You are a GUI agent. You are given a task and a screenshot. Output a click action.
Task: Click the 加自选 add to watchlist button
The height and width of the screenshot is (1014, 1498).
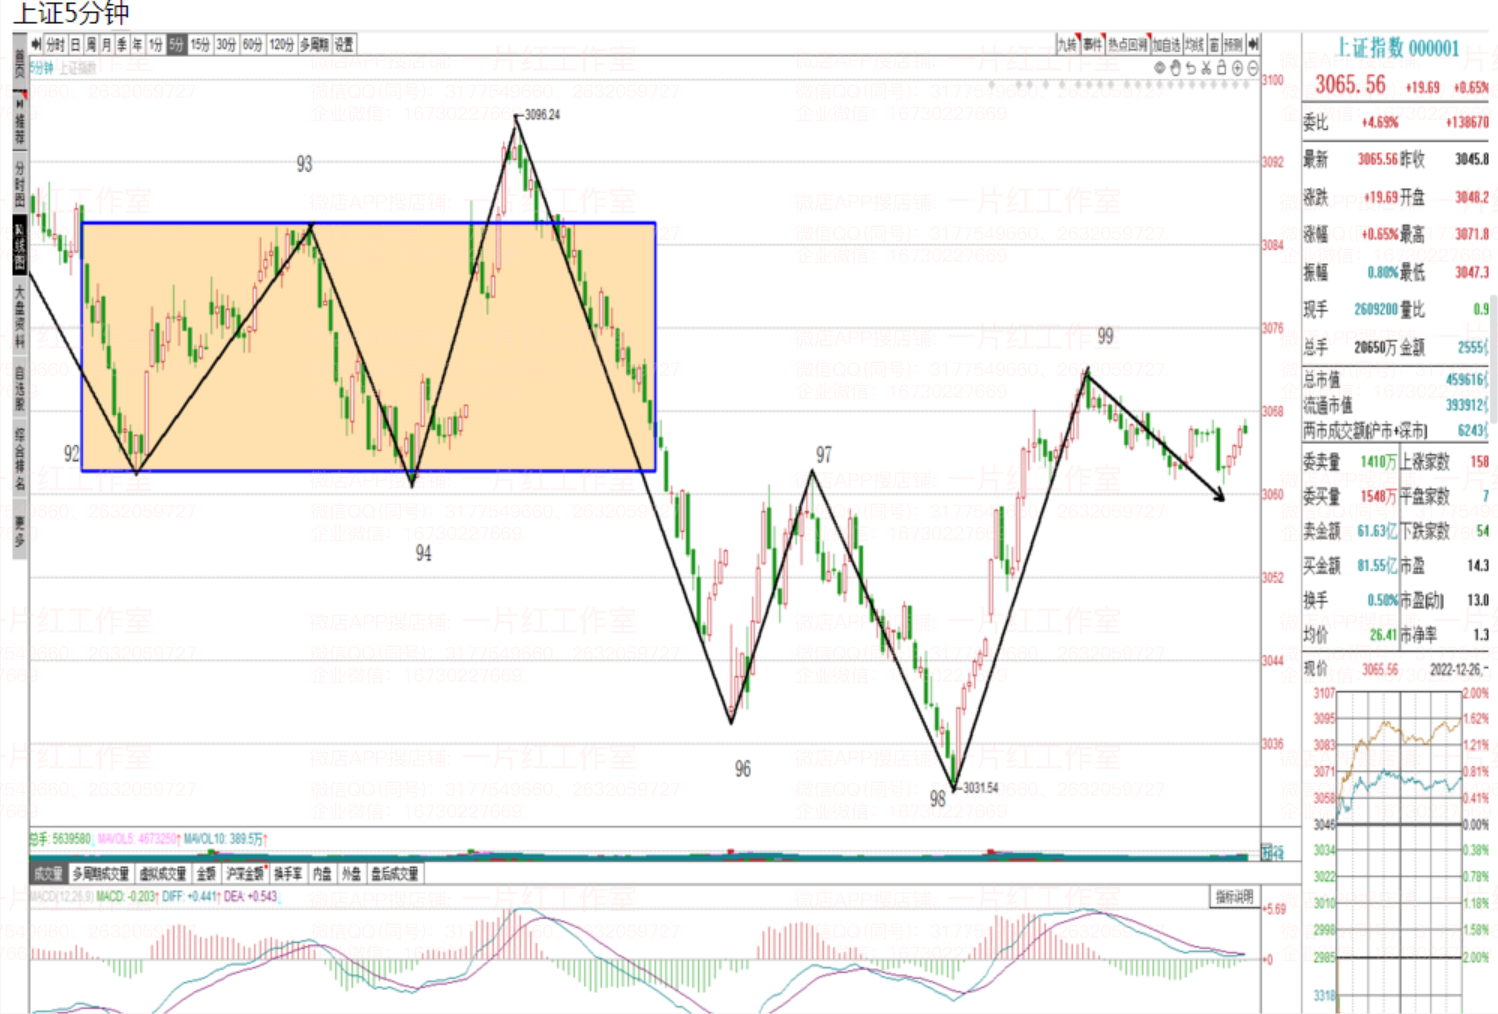[1166, 44]
